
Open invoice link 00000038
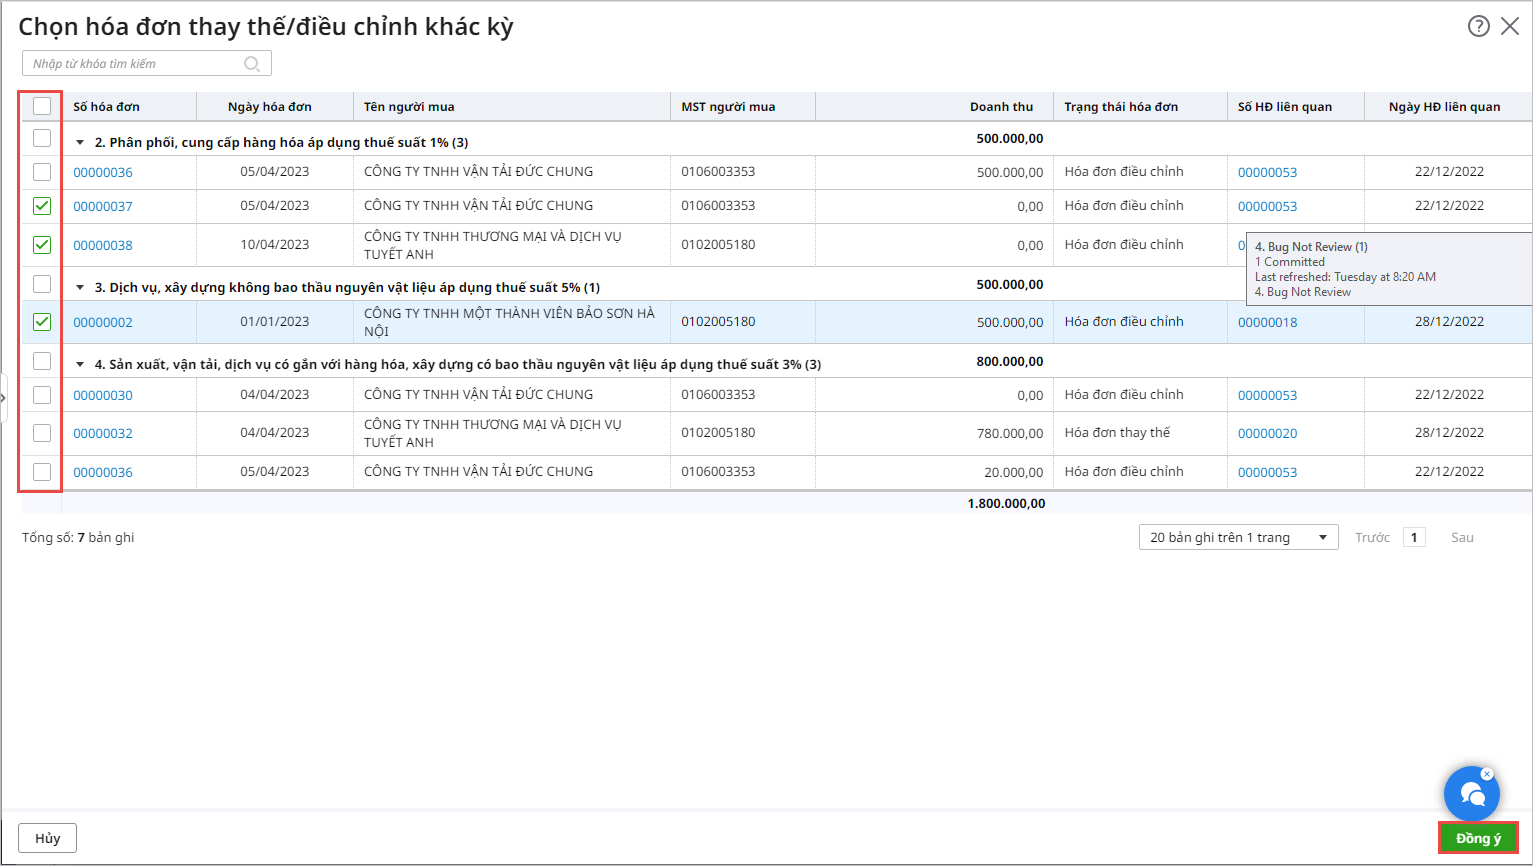[x=103, y=245]
